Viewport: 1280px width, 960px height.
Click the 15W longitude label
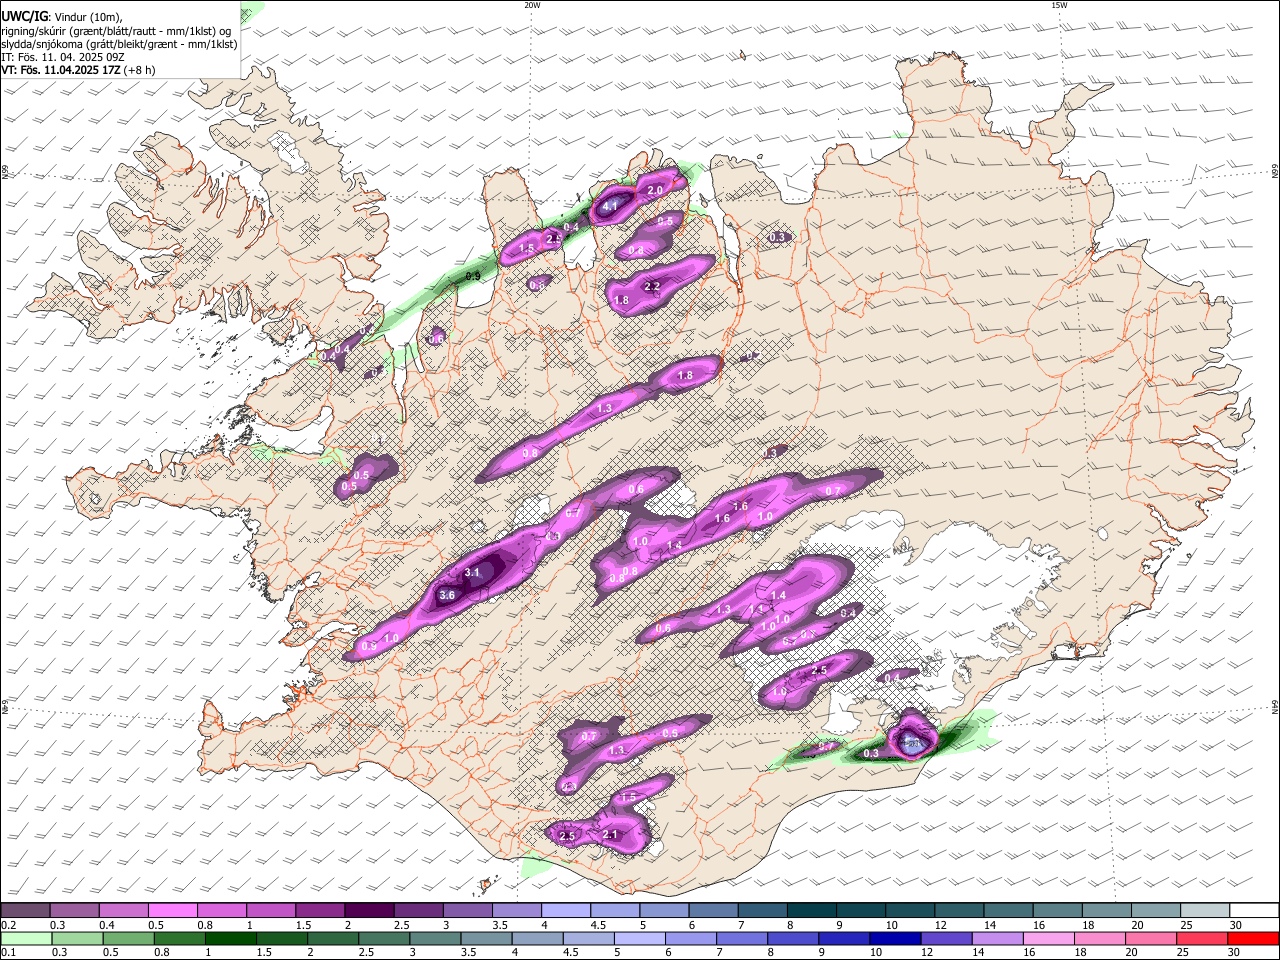coord(1059,5)
